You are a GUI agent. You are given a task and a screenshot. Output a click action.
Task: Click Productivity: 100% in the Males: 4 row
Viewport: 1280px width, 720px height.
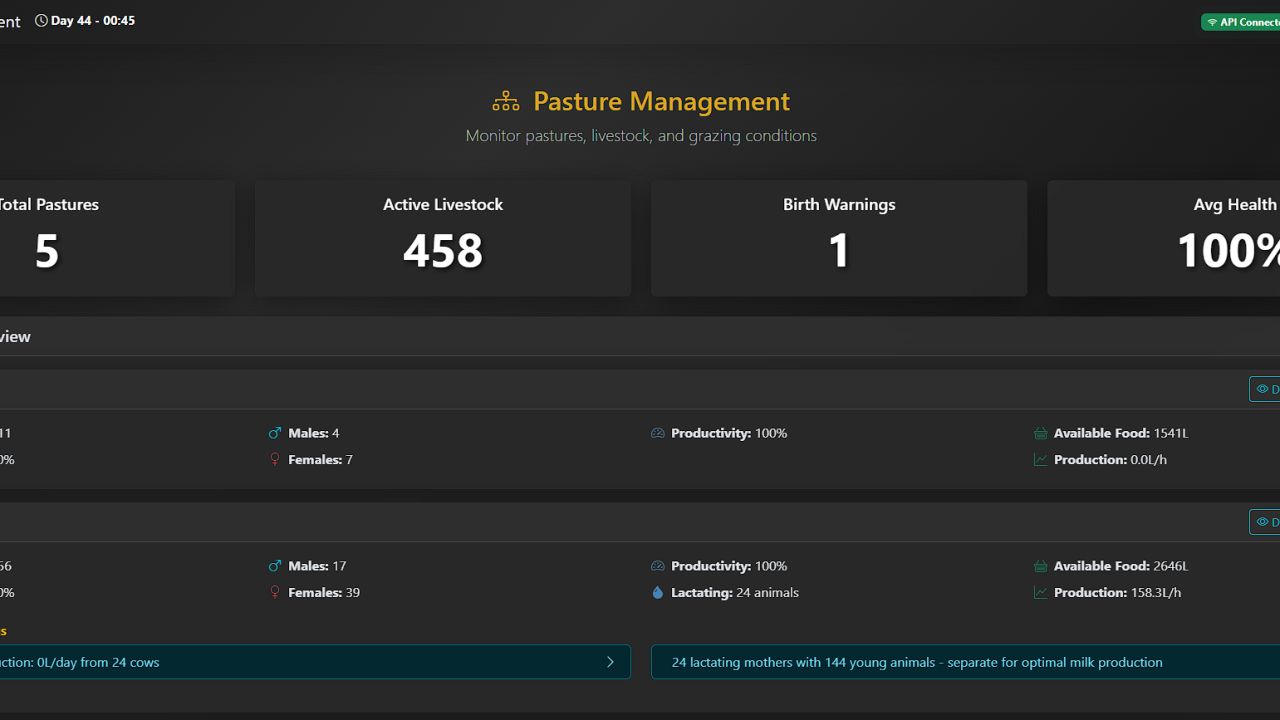tap(729, 433)
